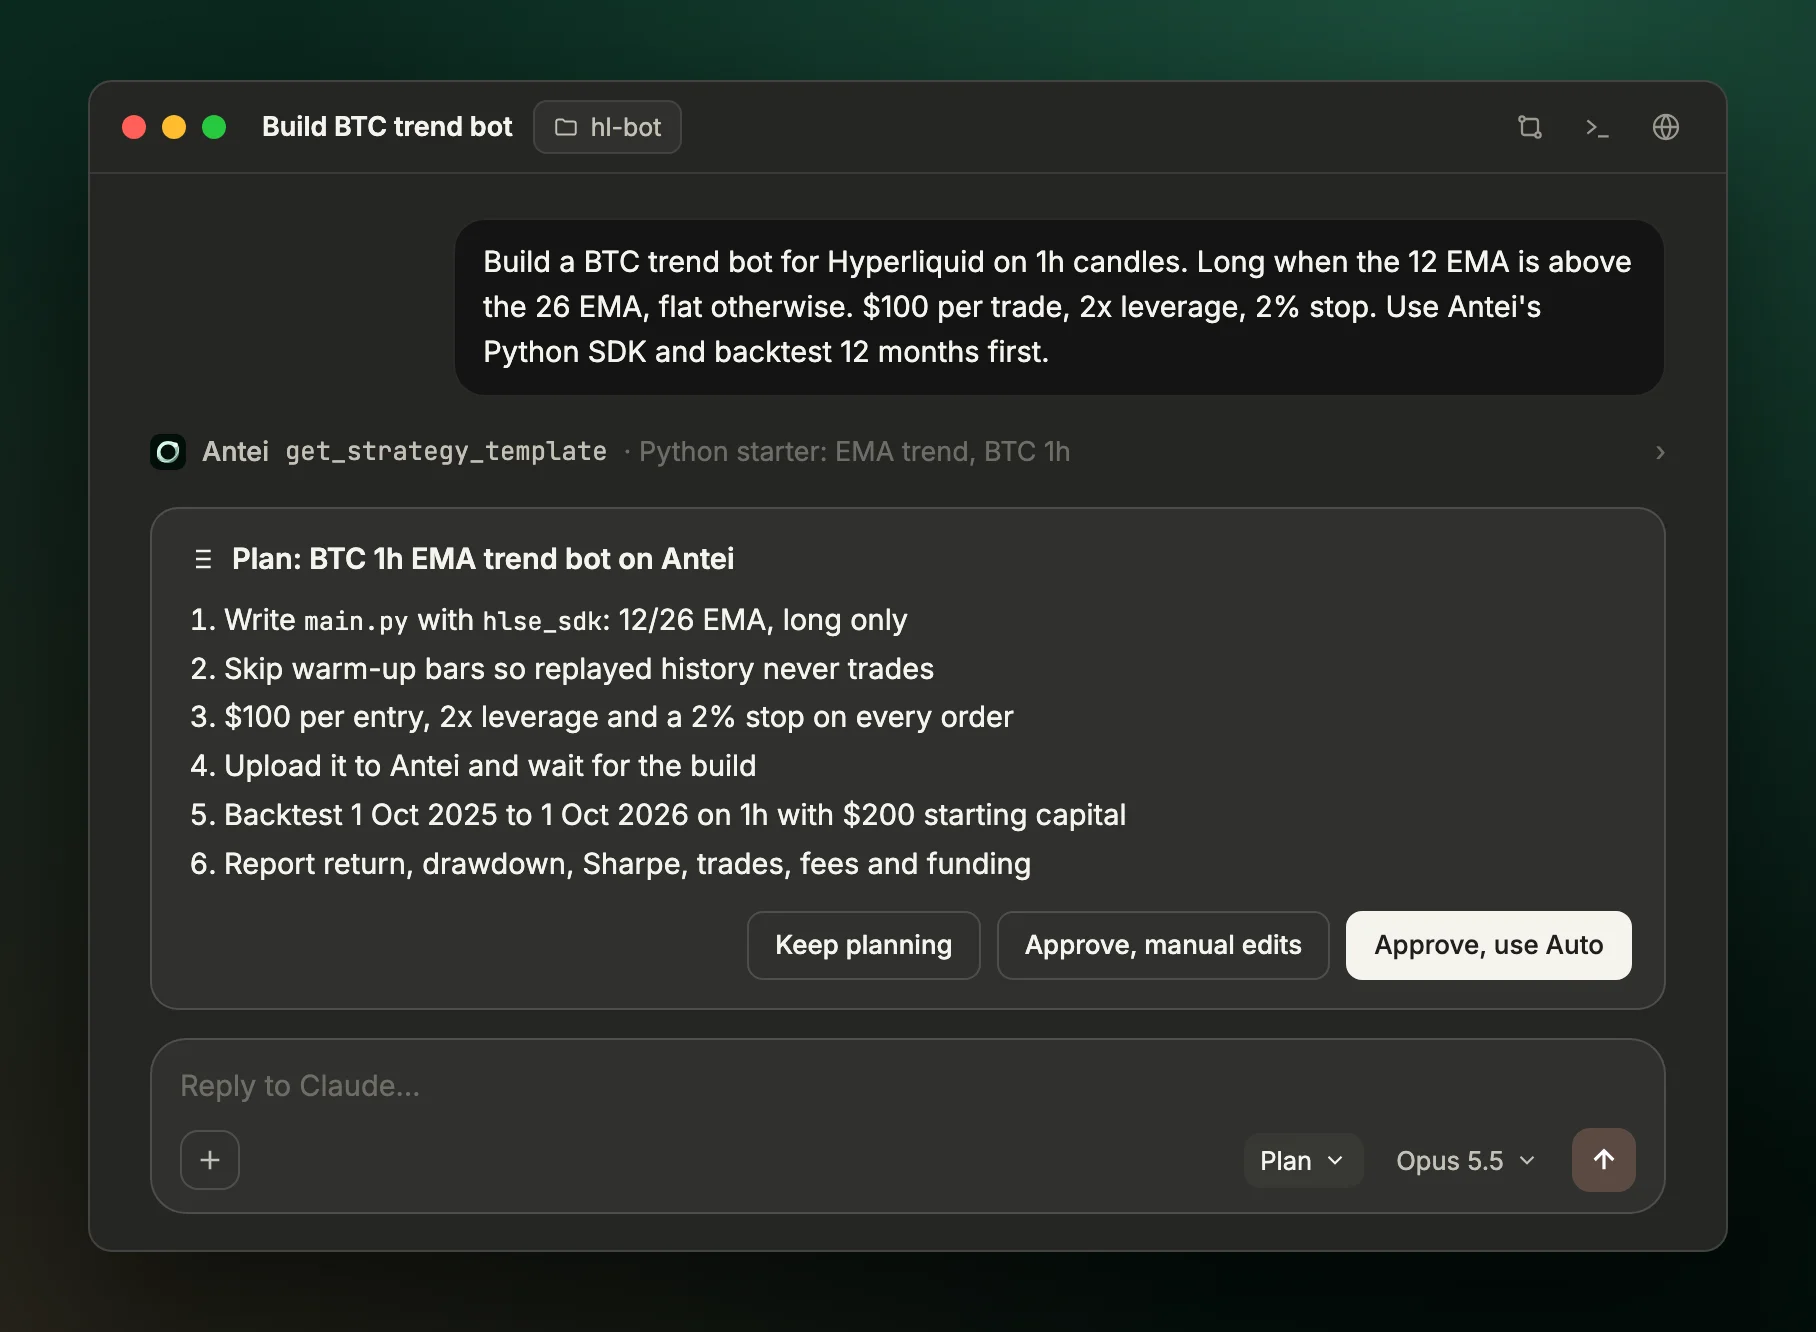
Task: Click the Antei logo icon
Action: coord(168,452)
